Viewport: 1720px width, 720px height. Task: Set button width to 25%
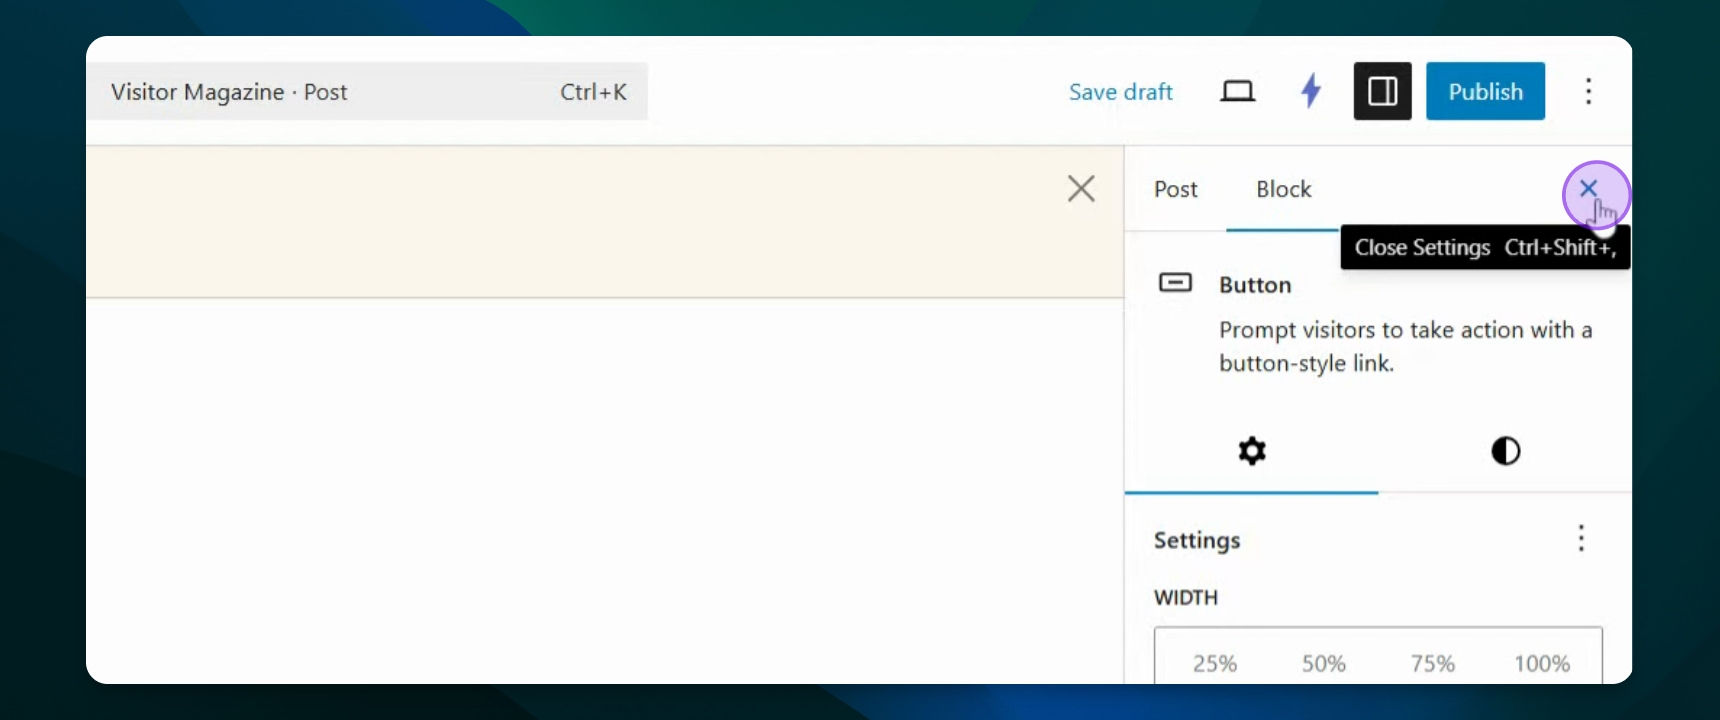tap(1214, 663)
